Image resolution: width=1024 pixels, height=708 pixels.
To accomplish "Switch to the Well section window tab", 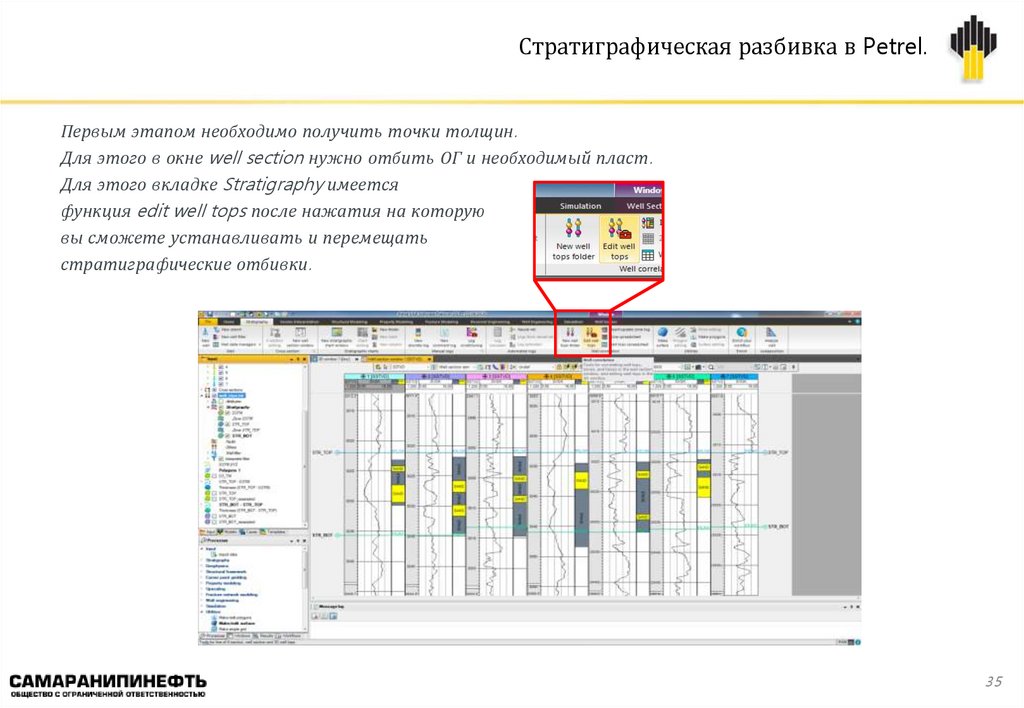I will (394, 359).
